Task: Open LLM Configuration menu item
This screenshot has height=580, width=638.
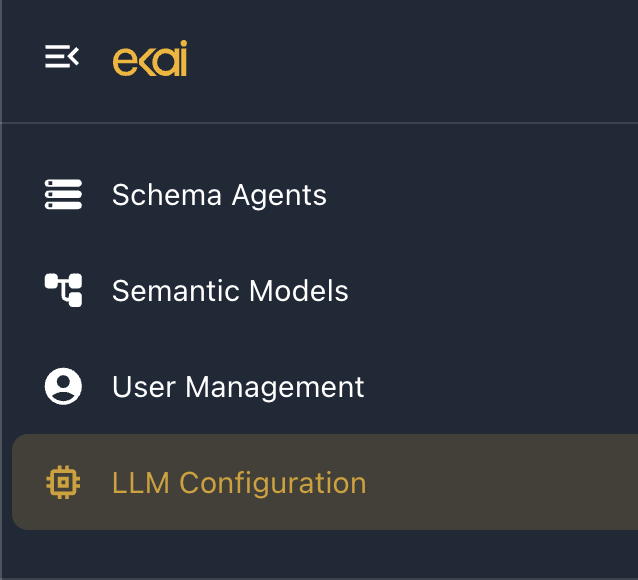Action: coord(325,482)
